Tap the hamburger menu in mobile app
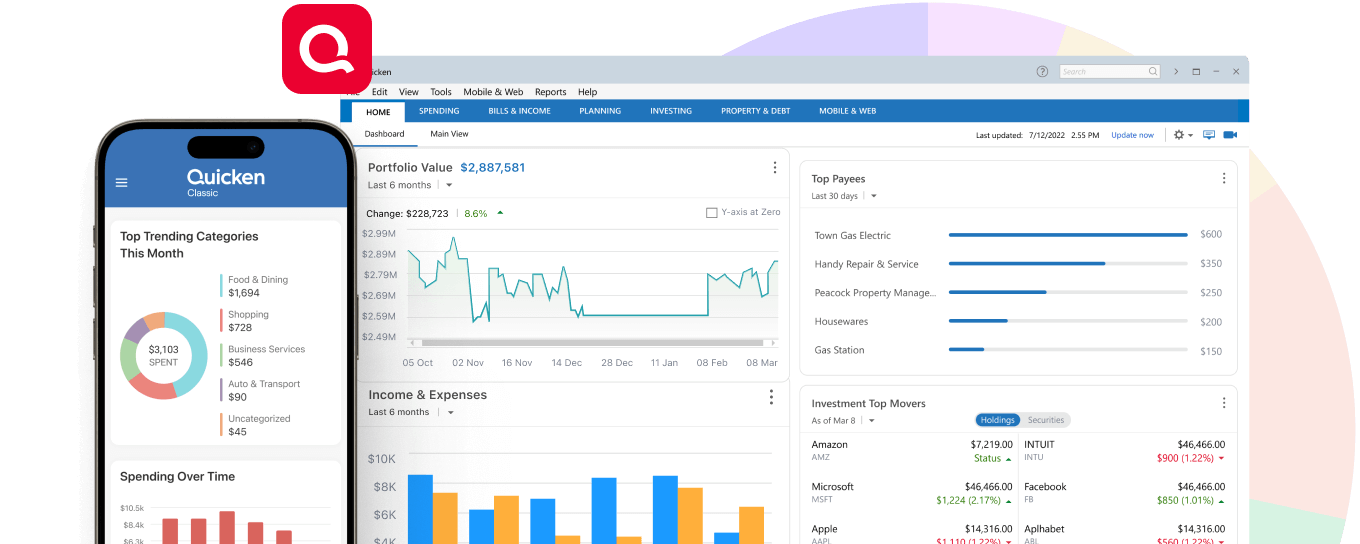 tap(122, 183)
